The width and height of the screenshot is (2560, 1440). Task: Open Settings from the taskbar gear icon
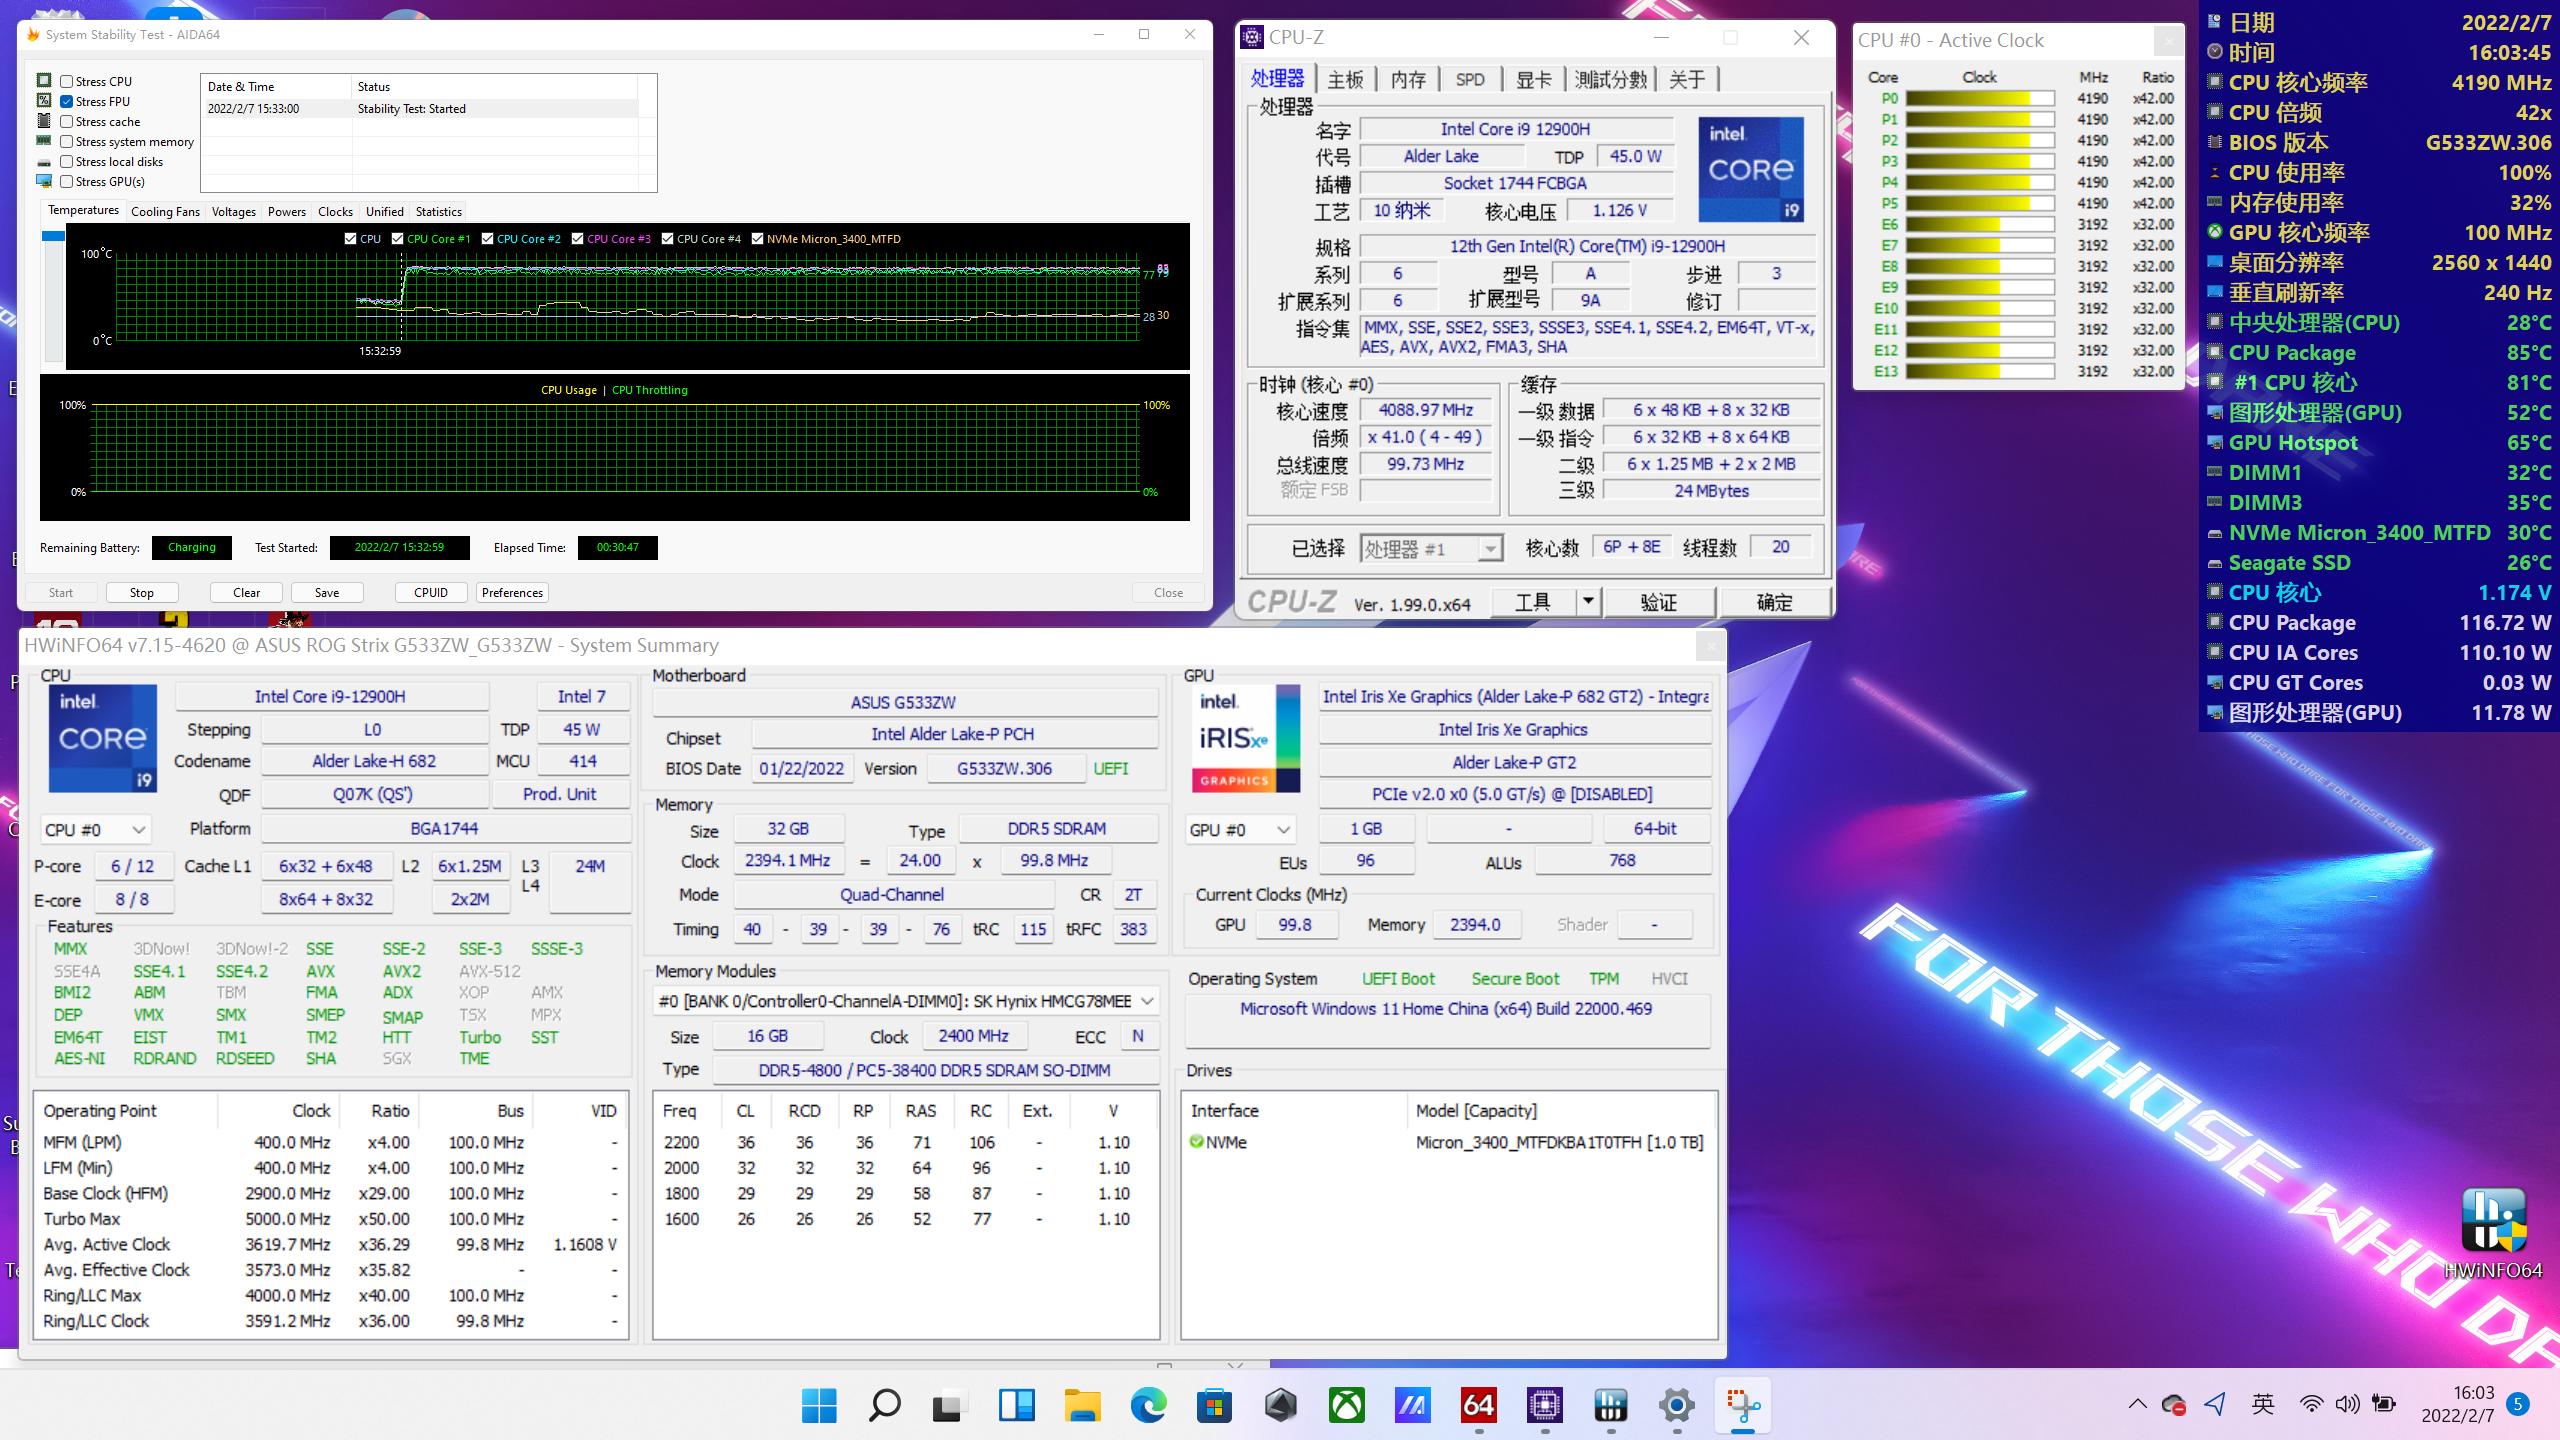[x=1676, y=1405]
